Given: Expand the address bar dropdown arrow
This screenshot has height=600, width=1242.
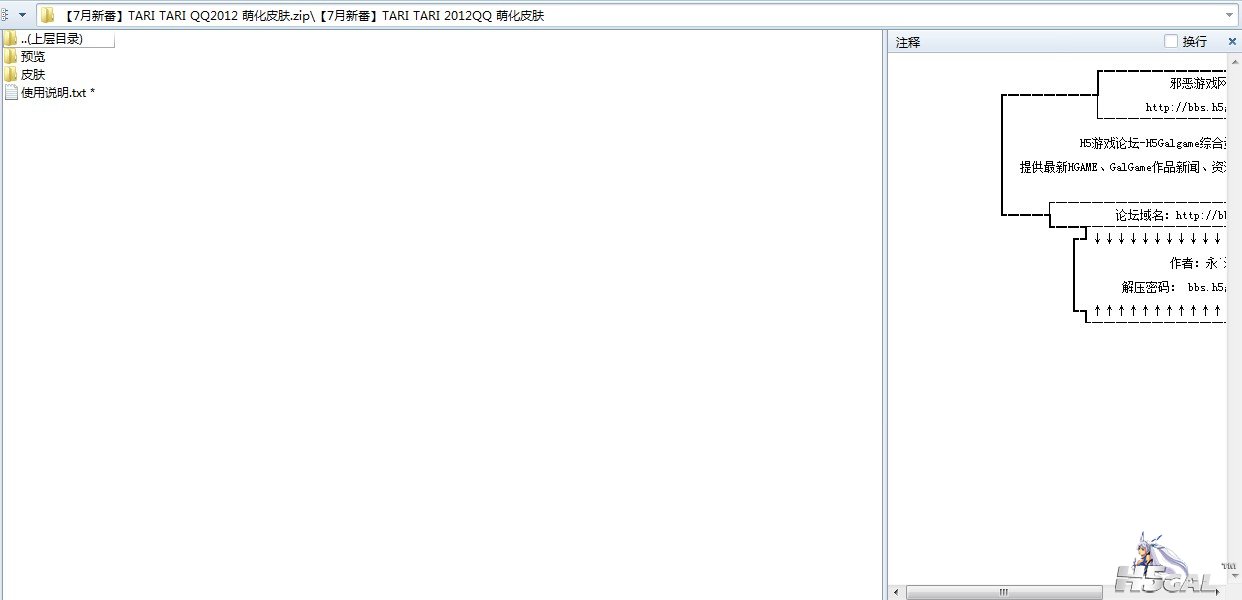Looking at the screenshot, I should coord(1230,15).
